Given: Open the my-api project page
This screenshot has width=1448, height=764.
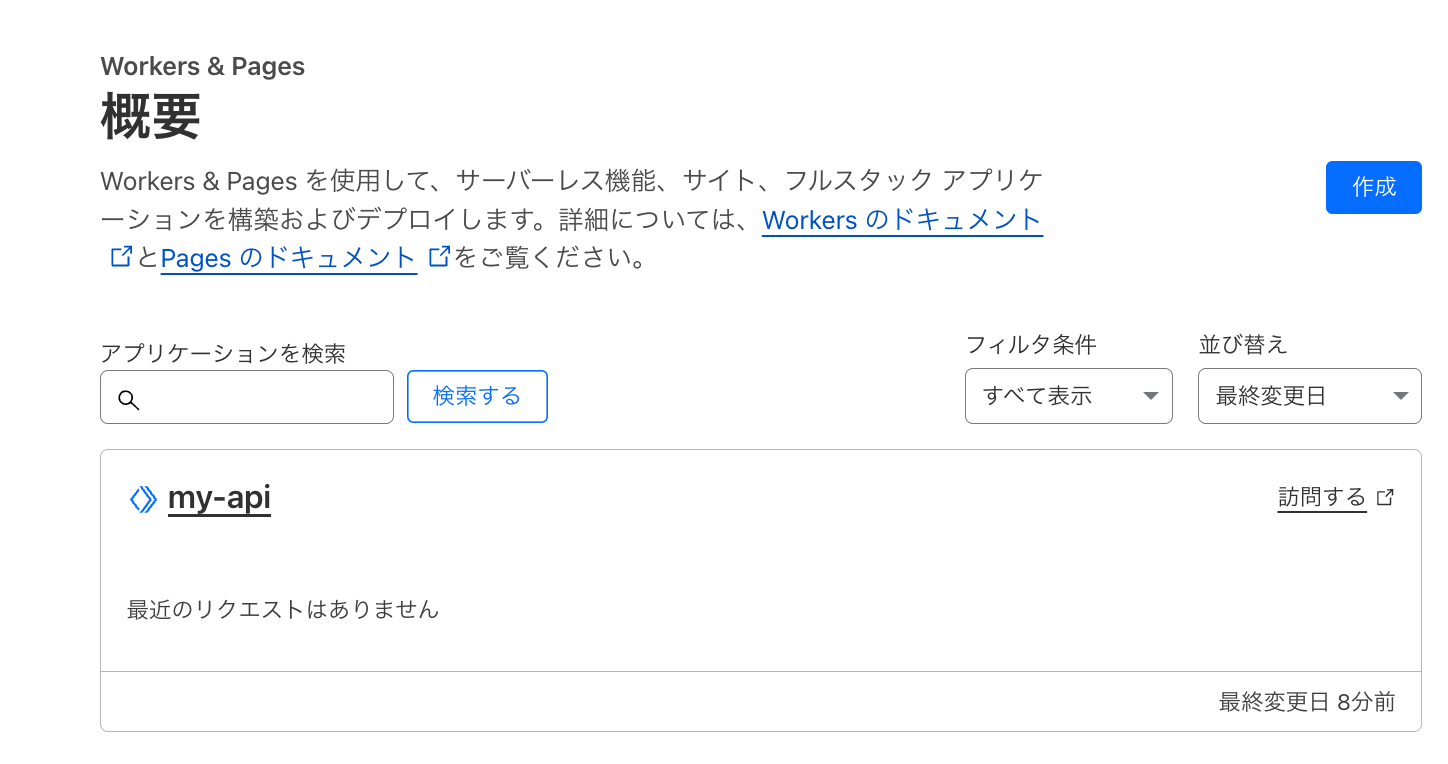Looking at the screenshot, I should click(219, 498).
